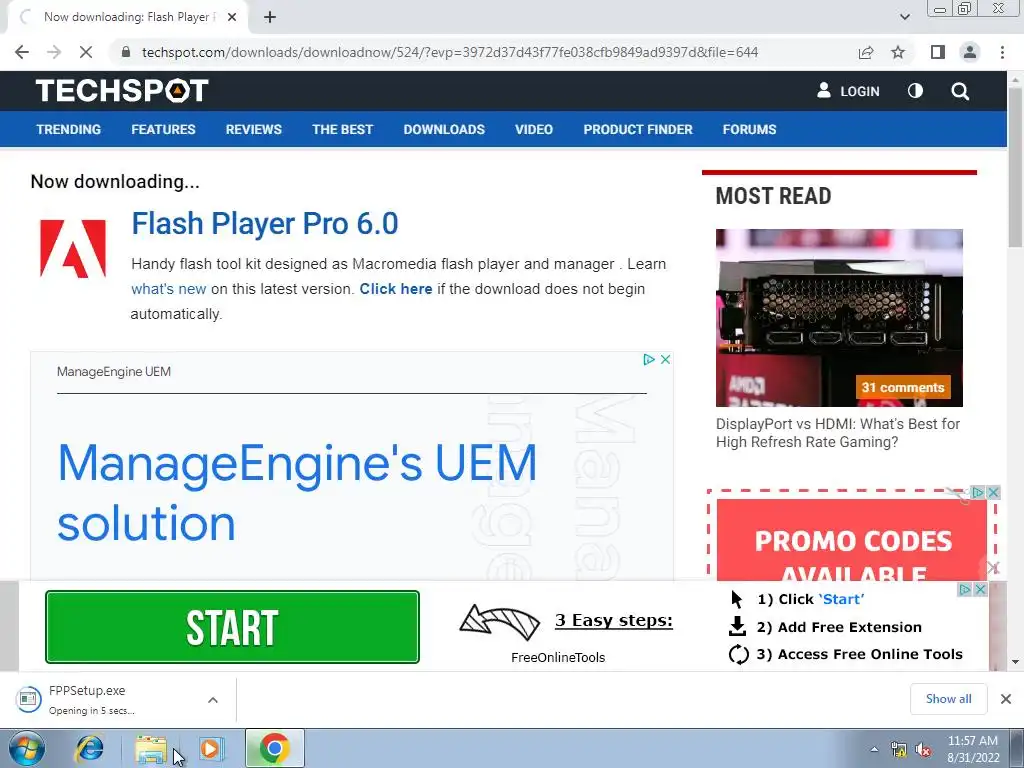Click the "3 Easy steps:" heading
The height and width of the screenshot is (768, 1024).
tap(614, 620)
